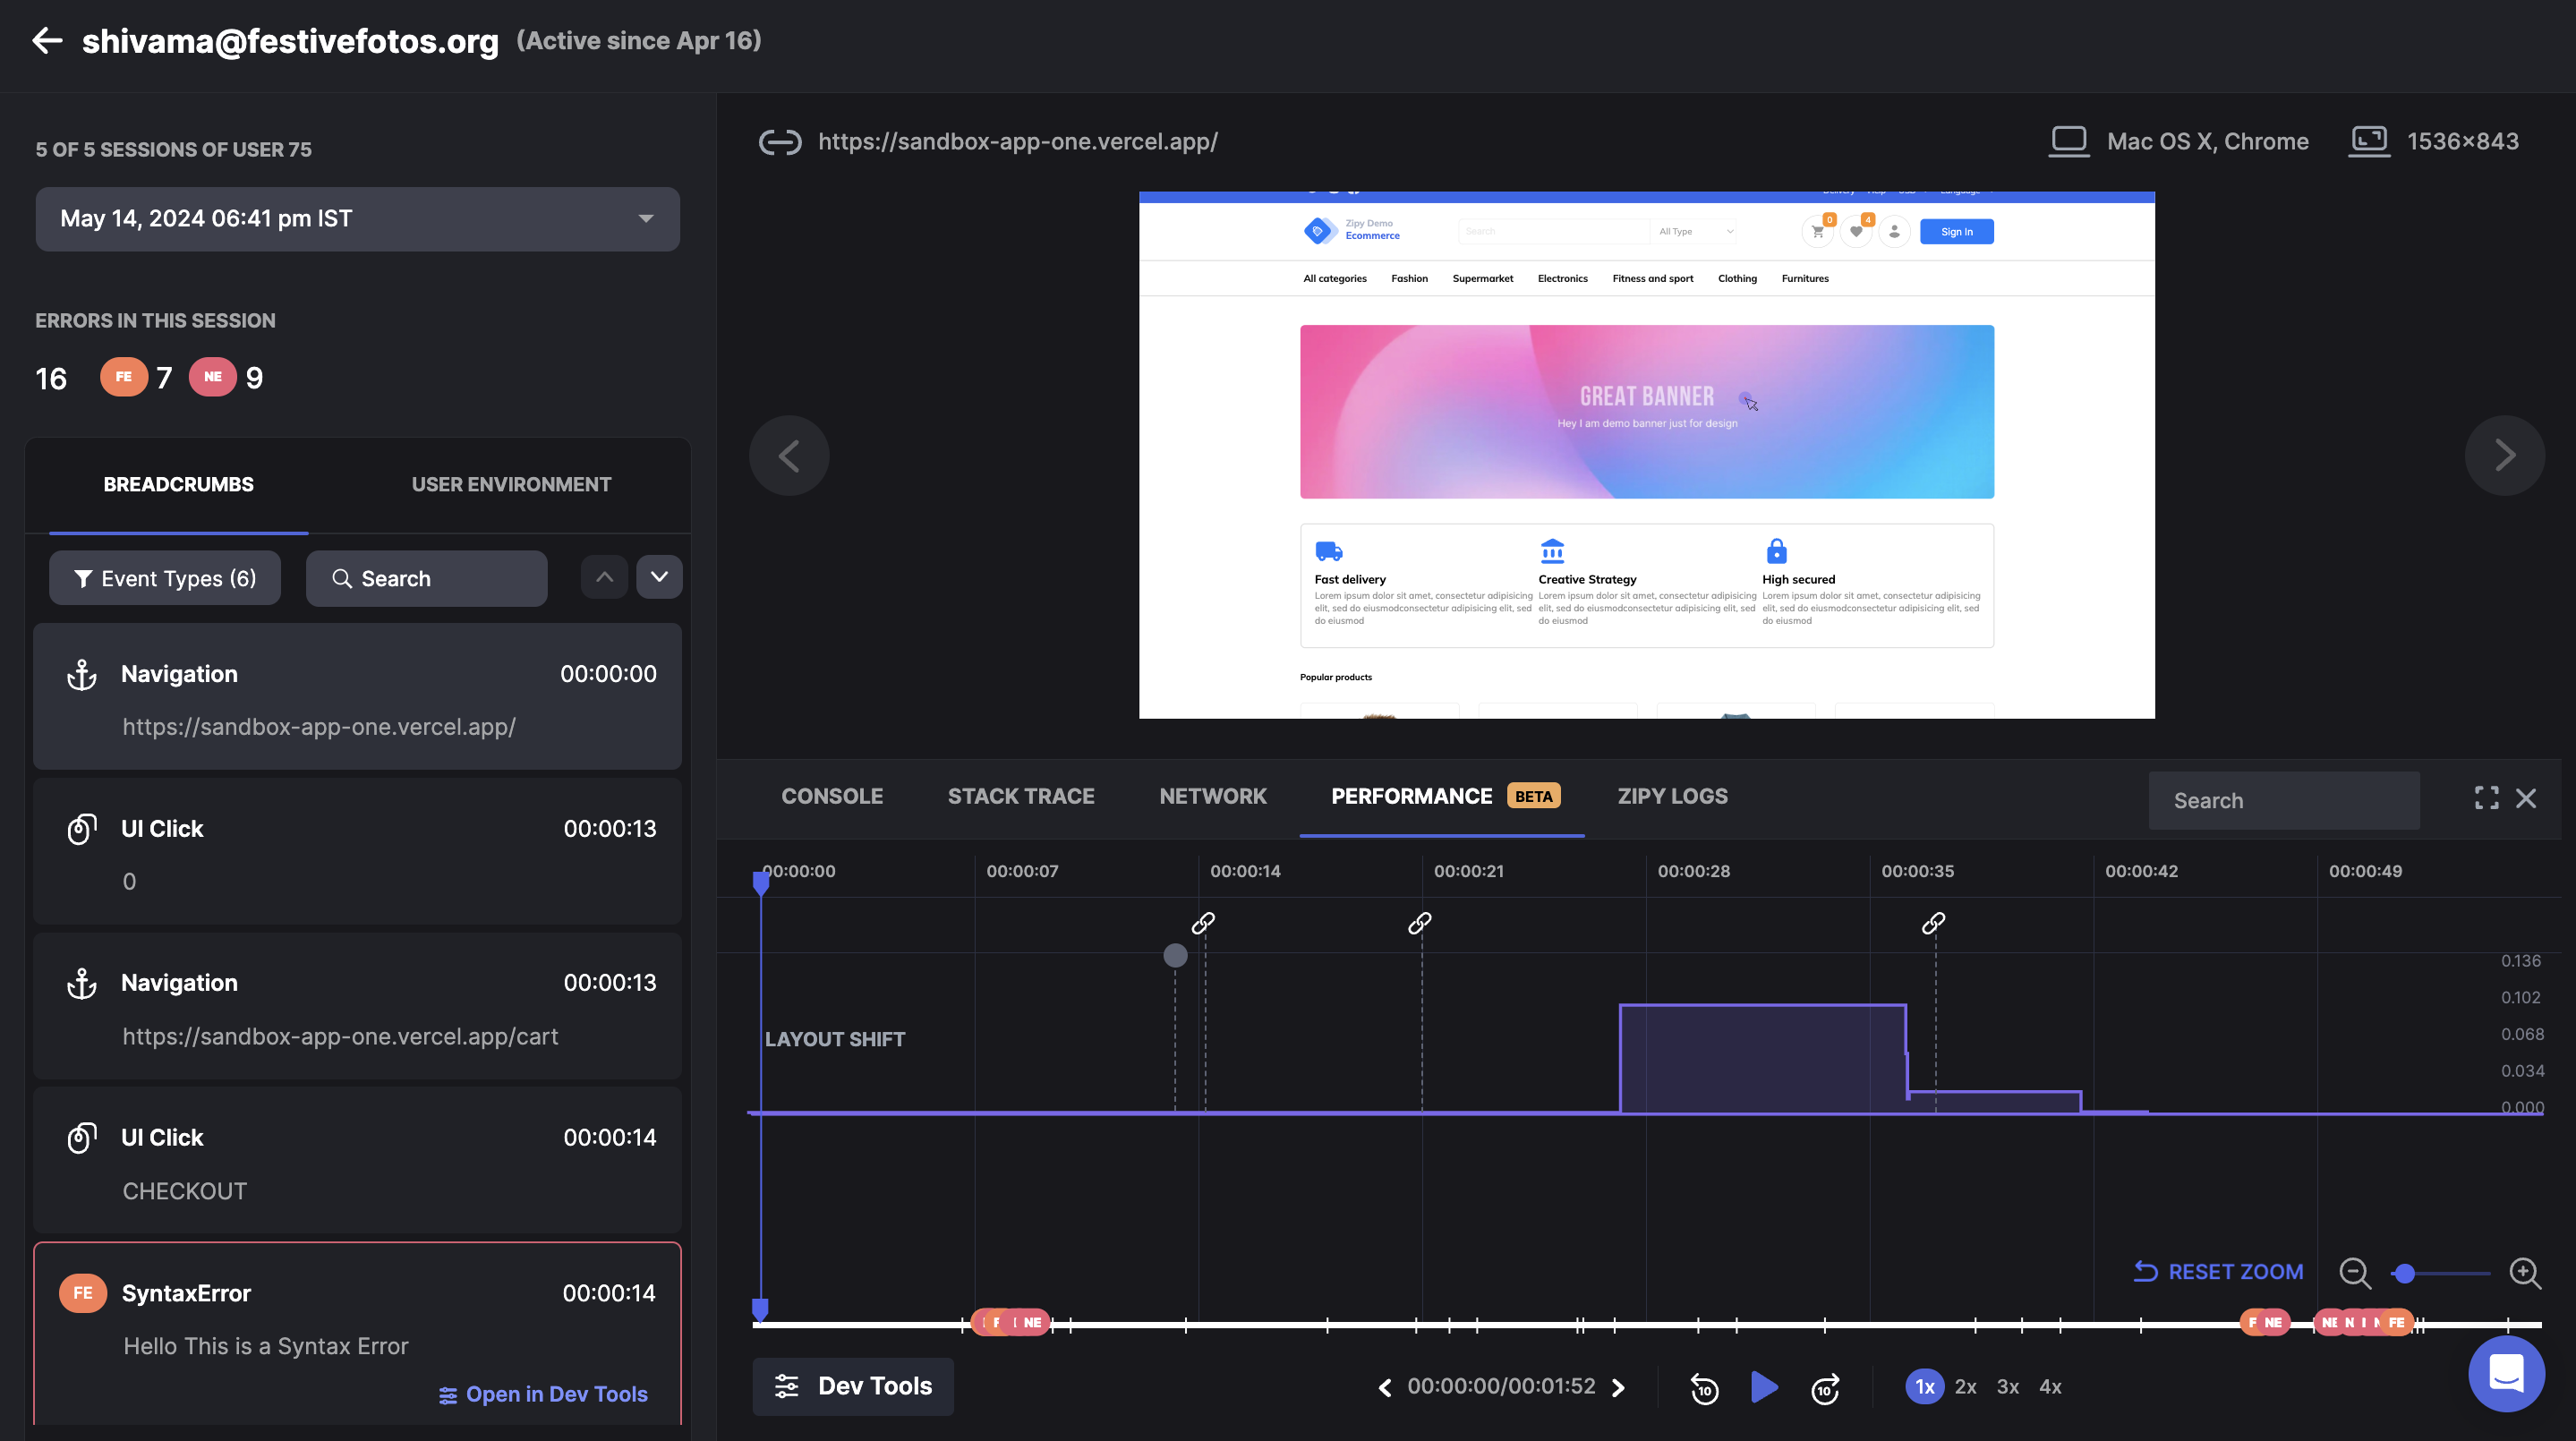Click the zoom in magnifier icon
Viewport: 2576px width, 1441px height.
click(2525, 1273)
